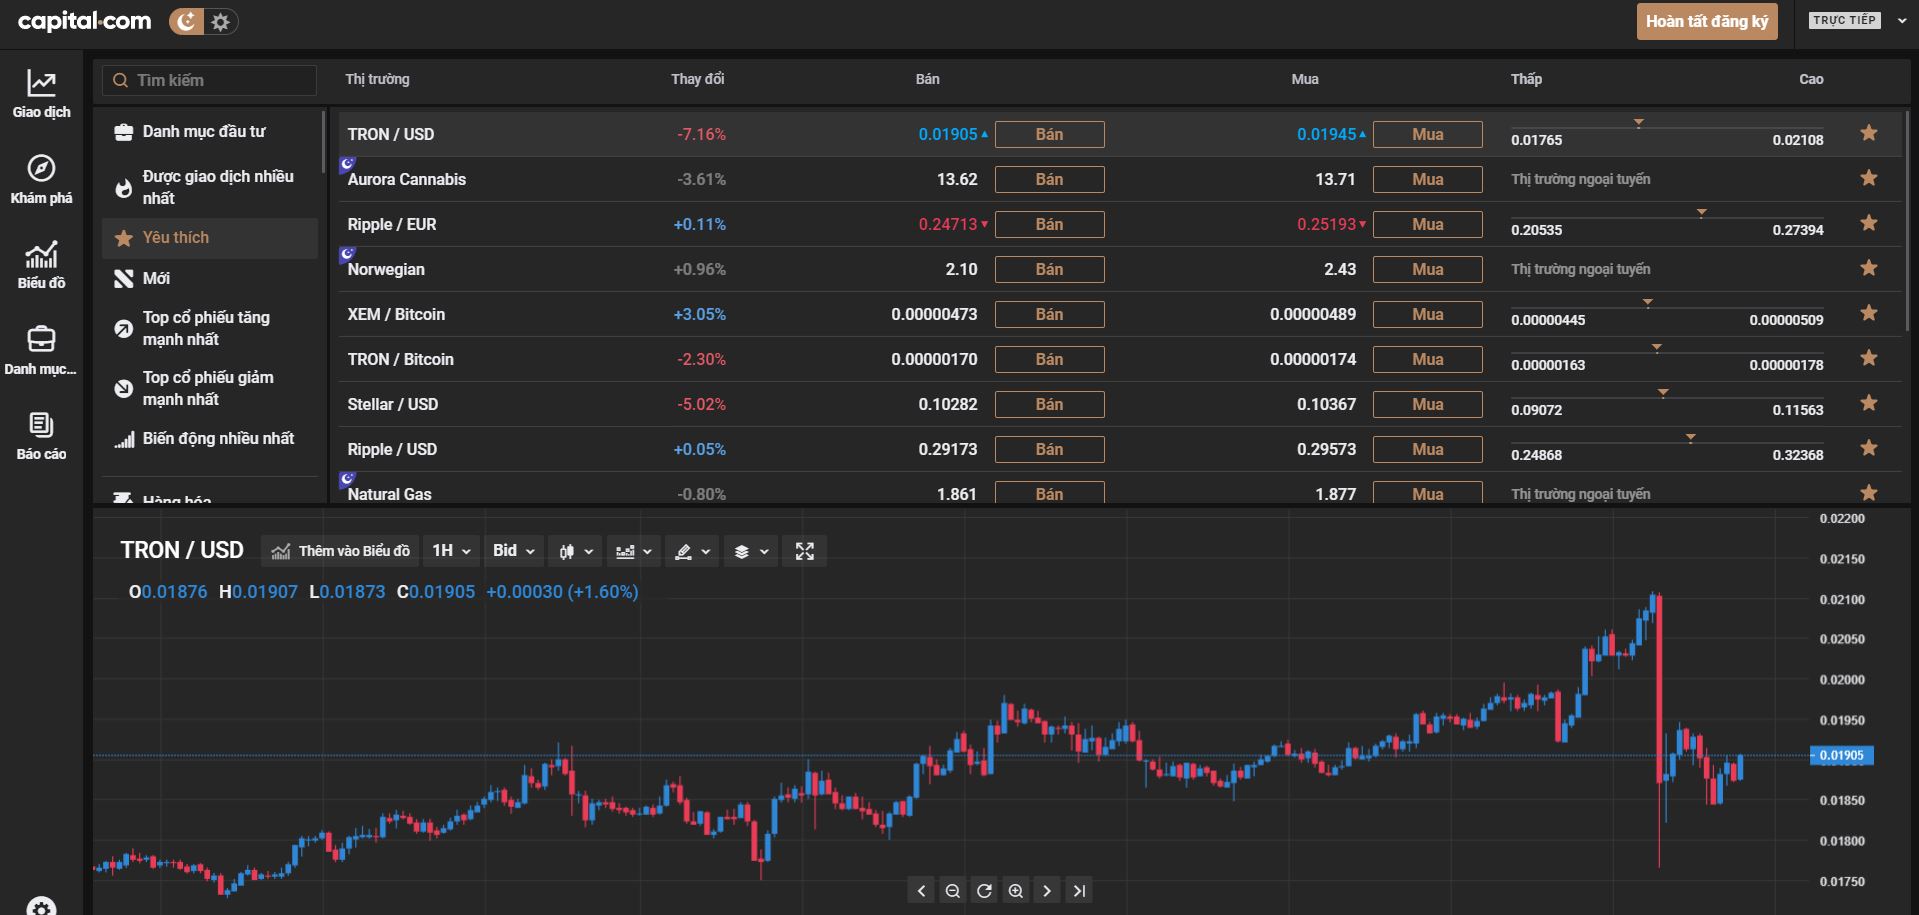Image resolution: width=1919 pixels, height=915 pixels.
Task: Pan chart right with arrow button
Action: 1047,890
